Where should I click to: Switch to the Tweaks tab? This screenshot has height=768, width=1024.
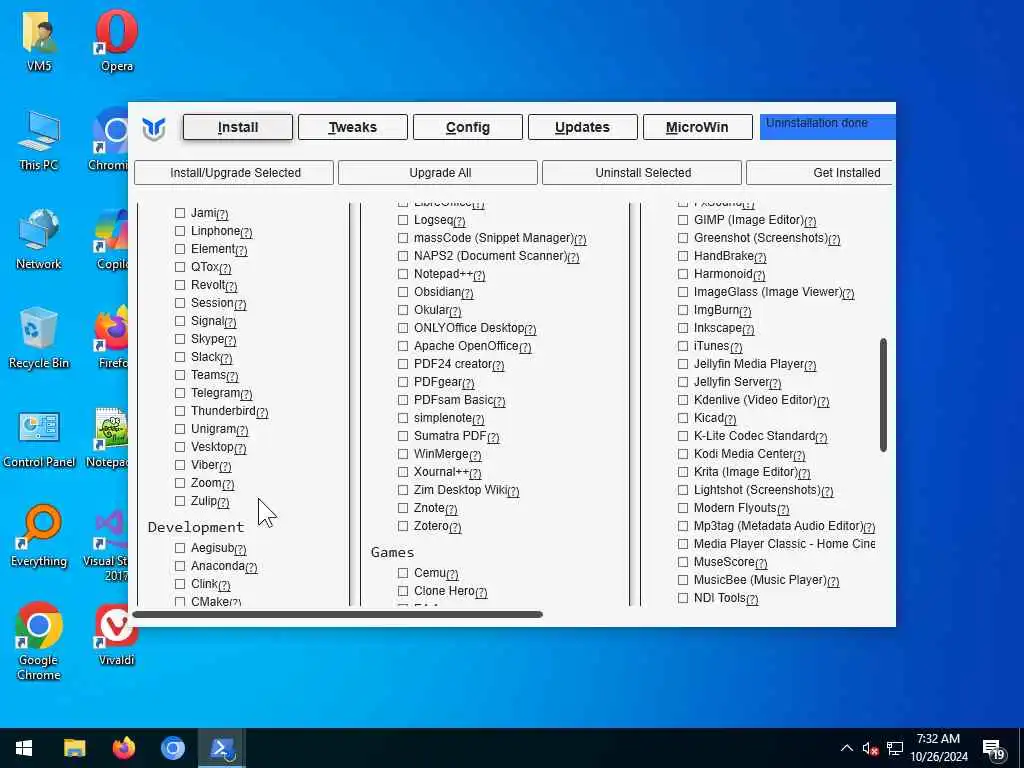353,127
